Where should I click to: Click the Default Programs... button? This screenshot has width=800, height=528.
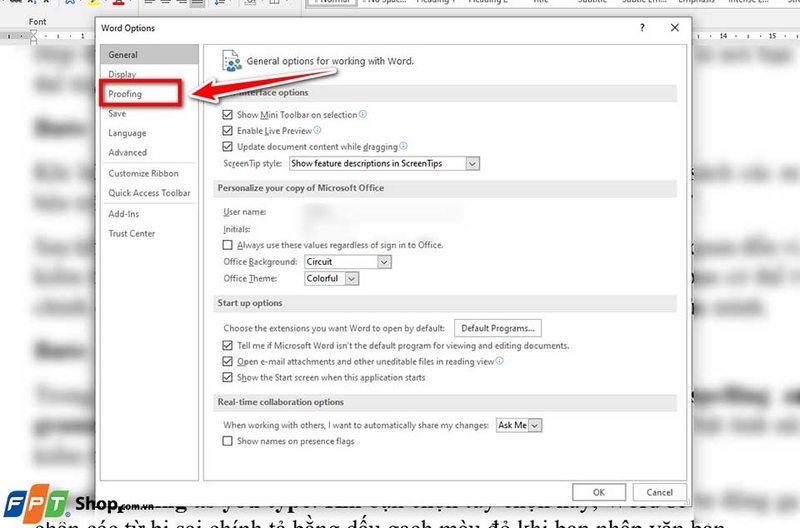tap(498, 328)
